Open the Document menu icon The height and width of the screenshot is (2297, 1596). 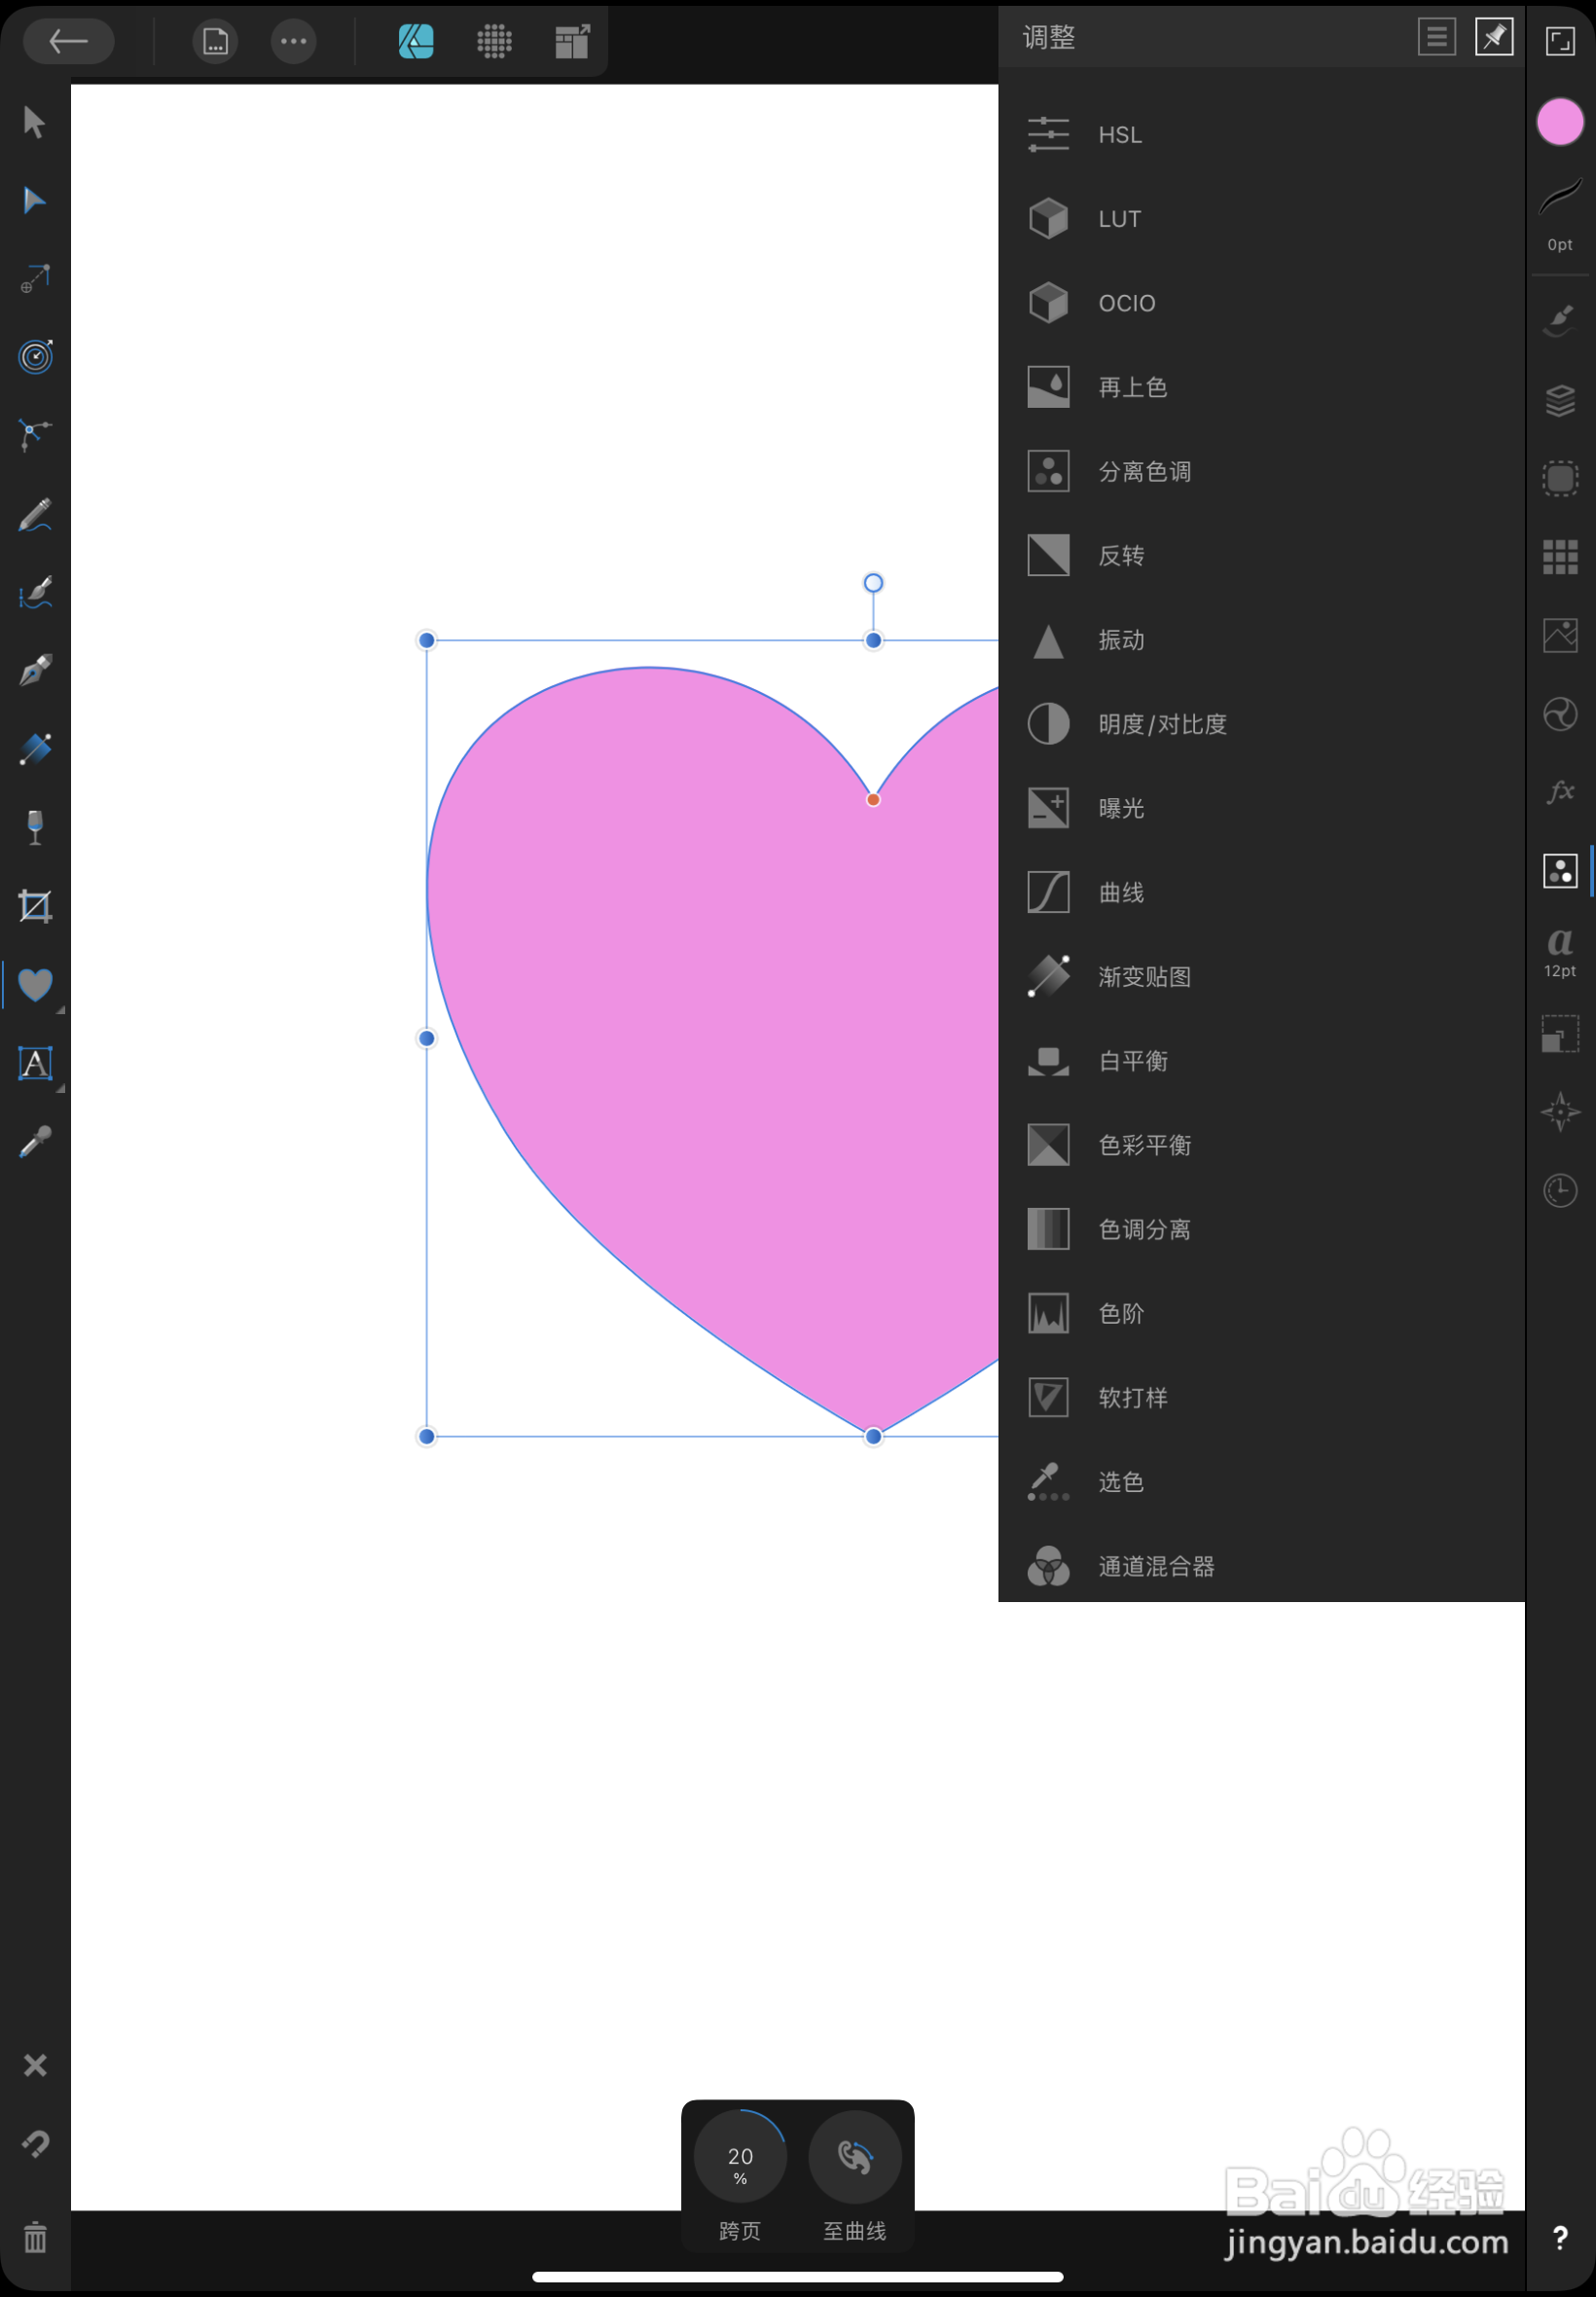215,41
